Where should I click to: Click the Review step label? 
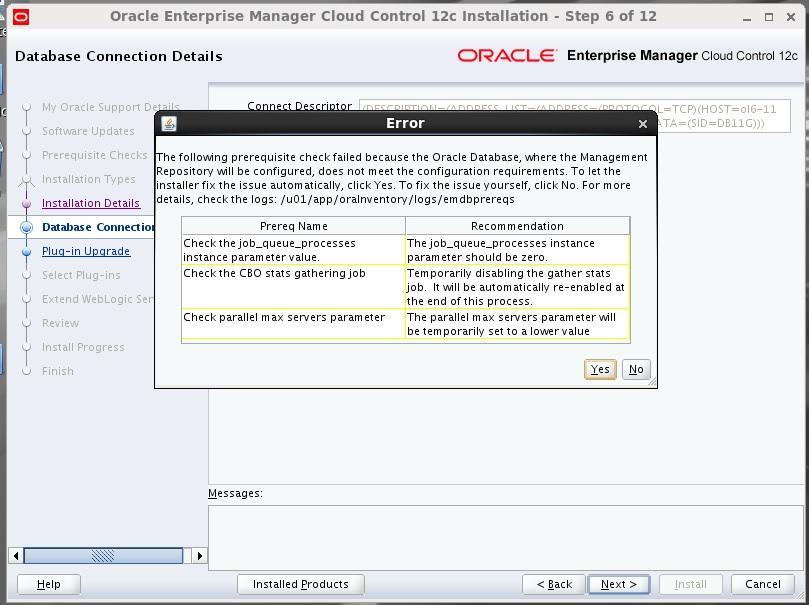click(x=60, y=323)
